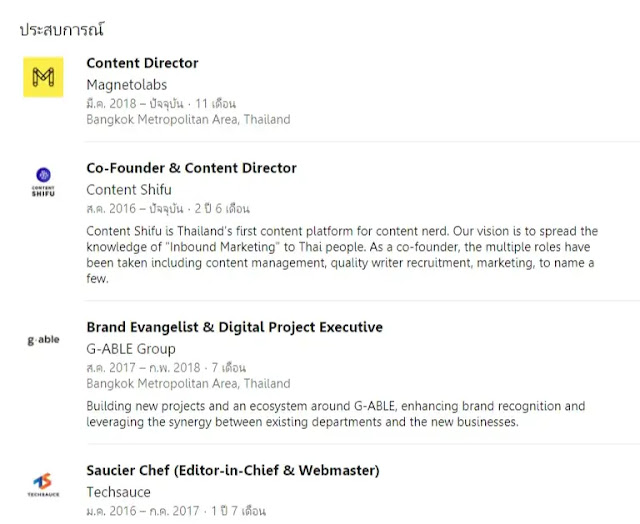This screenshot has height=524, width=640.
Task: Click Brand Evangelist & Digital Project Executive
Action: point(235,327)
